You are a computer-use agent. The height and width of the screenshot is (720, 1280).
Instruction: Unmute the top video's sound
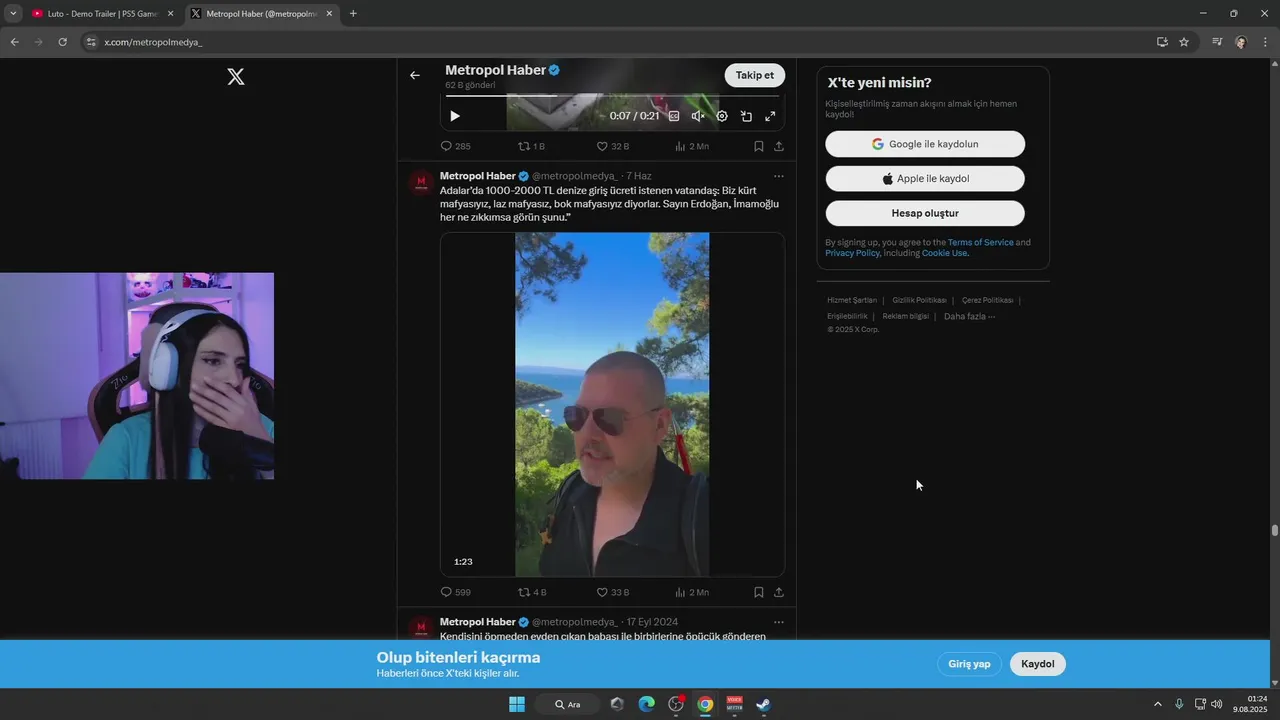click(x=698, y=116)
